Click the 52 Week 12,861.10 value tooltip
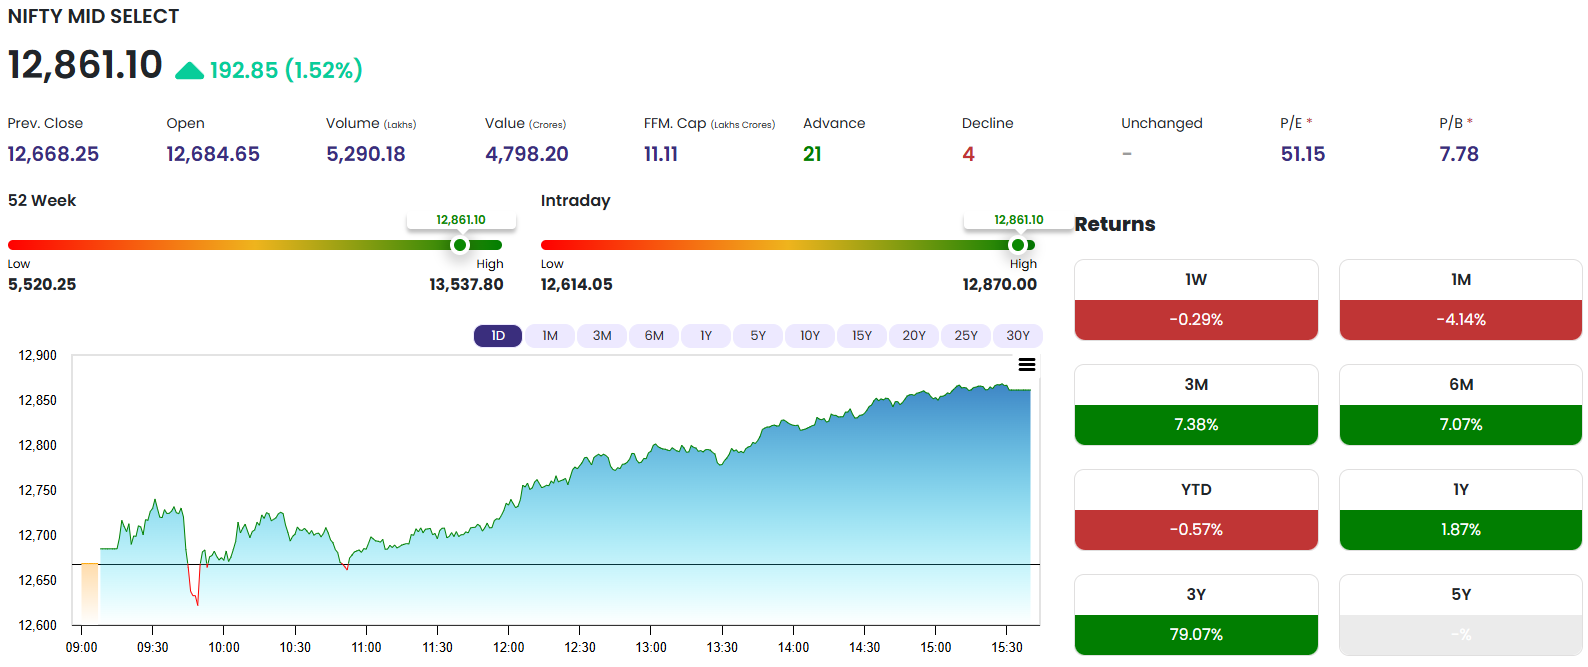Viewport: 1588px width, 667px height. [461, 220]
